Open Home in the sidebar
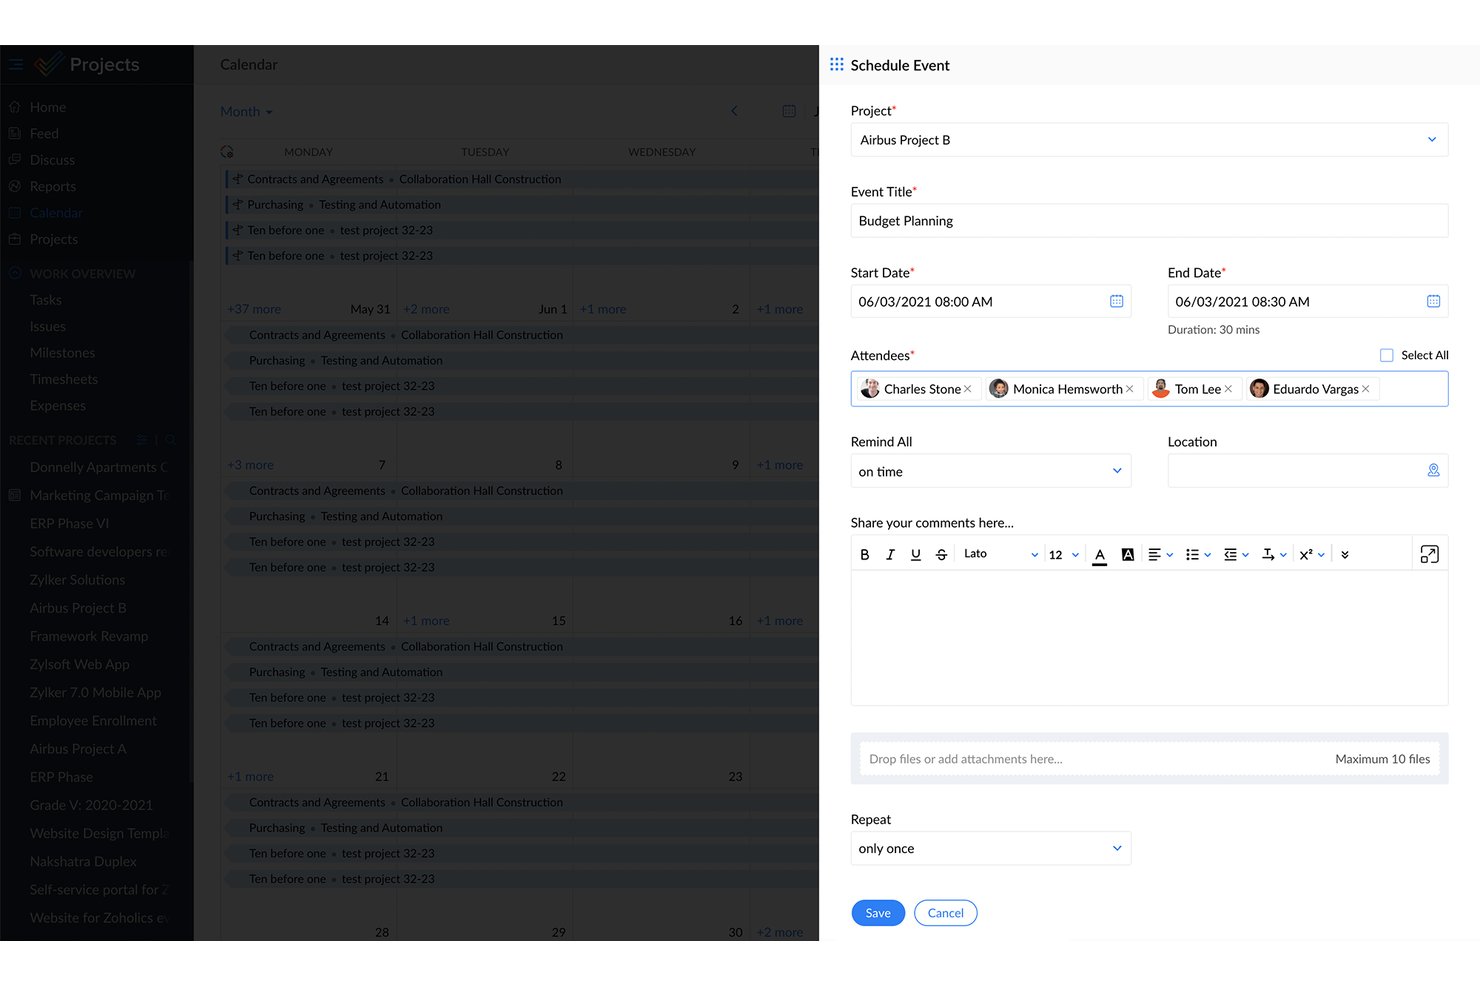The width and height of the screenshot is (1480, 987). pos(48,107)
